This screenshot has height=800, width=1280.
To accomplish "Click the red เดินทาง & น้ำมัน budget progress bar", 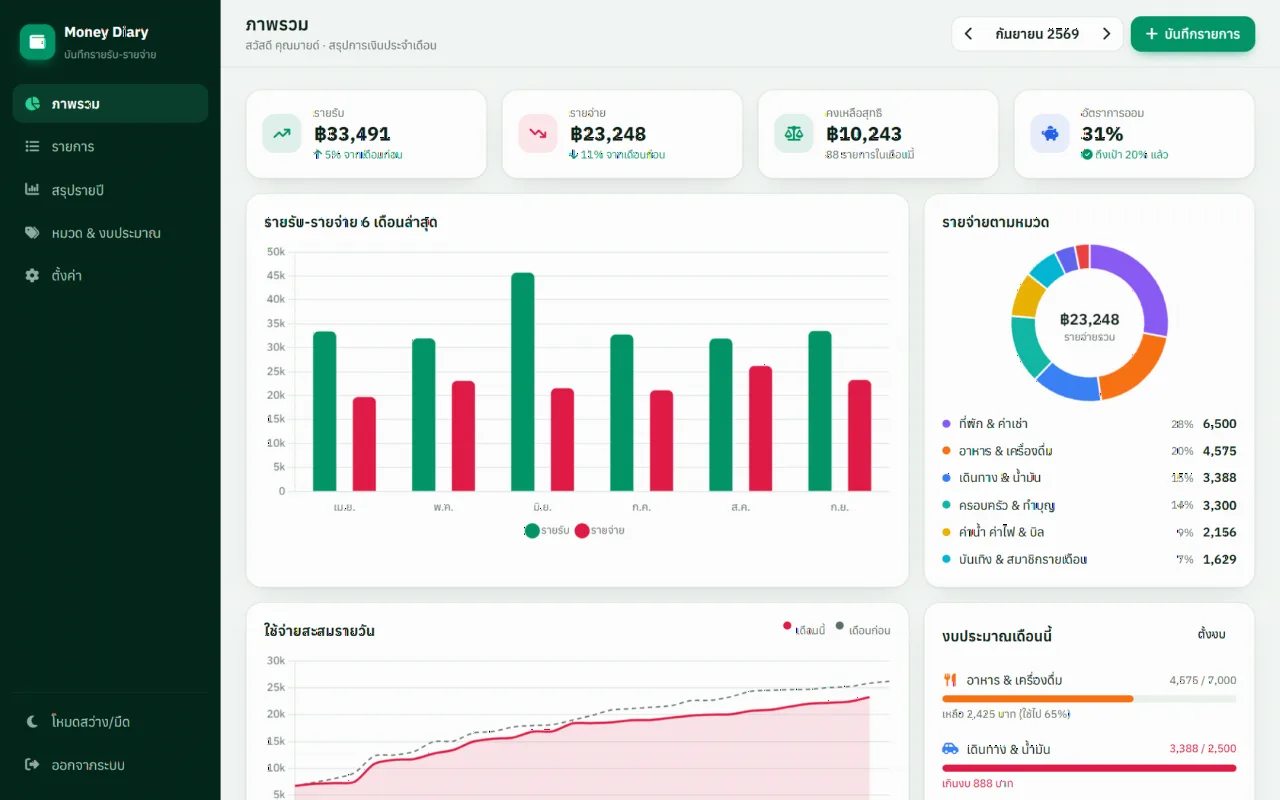I will (1089, 768).
